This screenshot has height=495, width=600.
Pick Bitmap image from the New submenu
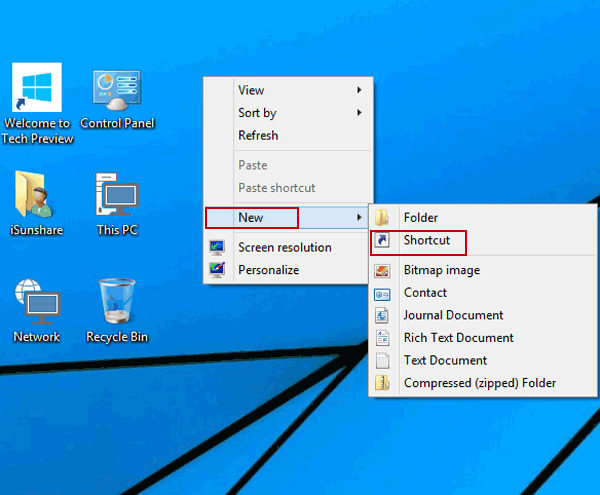[441, 270]
